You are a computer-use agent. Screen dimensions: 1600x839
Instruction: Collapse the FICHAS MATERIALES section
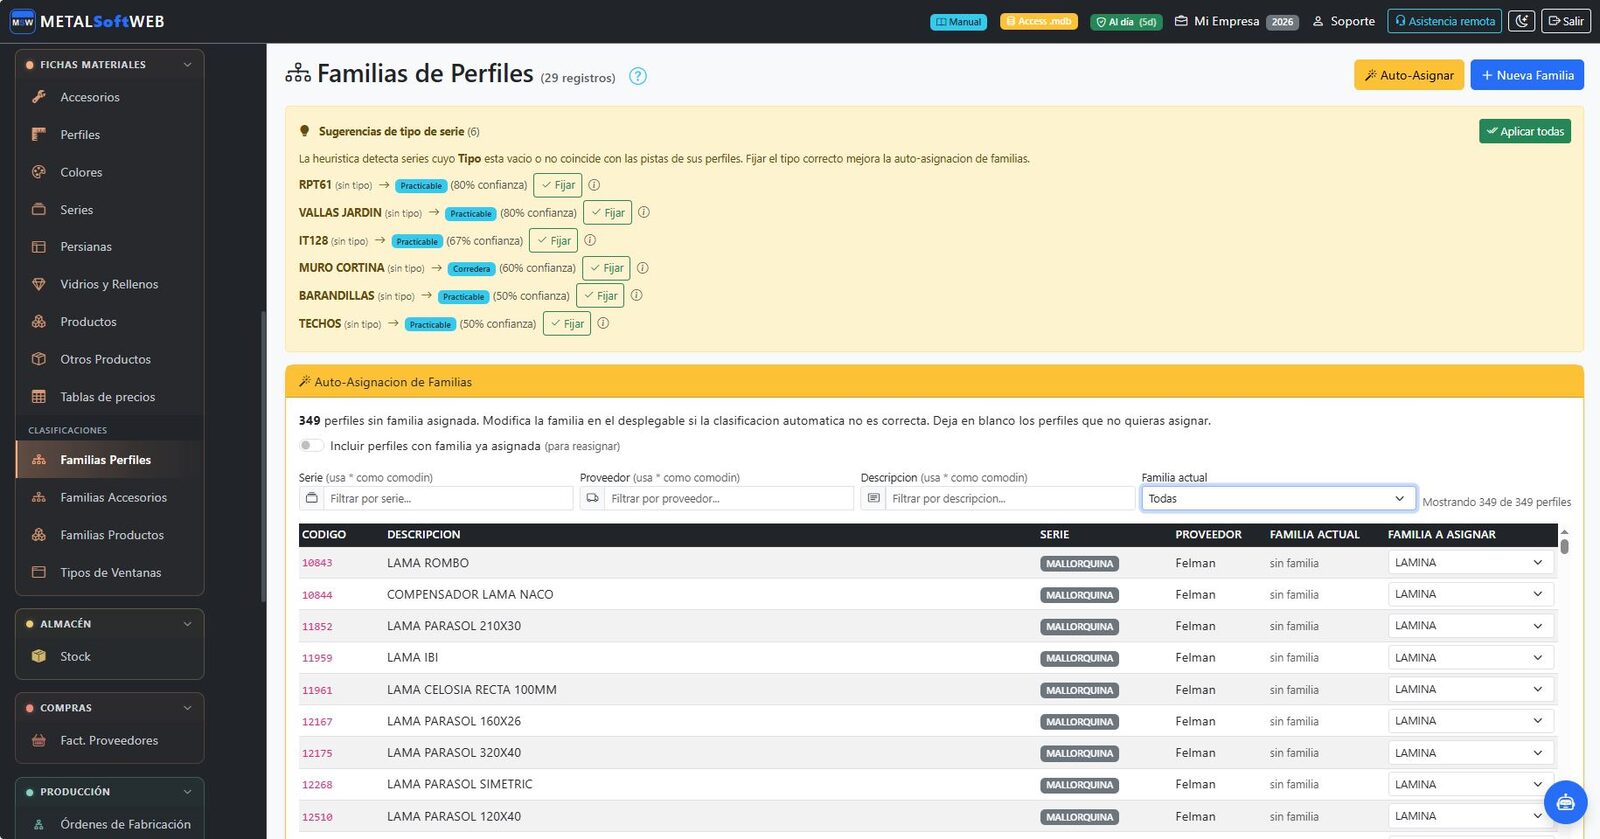coord(187,65)
